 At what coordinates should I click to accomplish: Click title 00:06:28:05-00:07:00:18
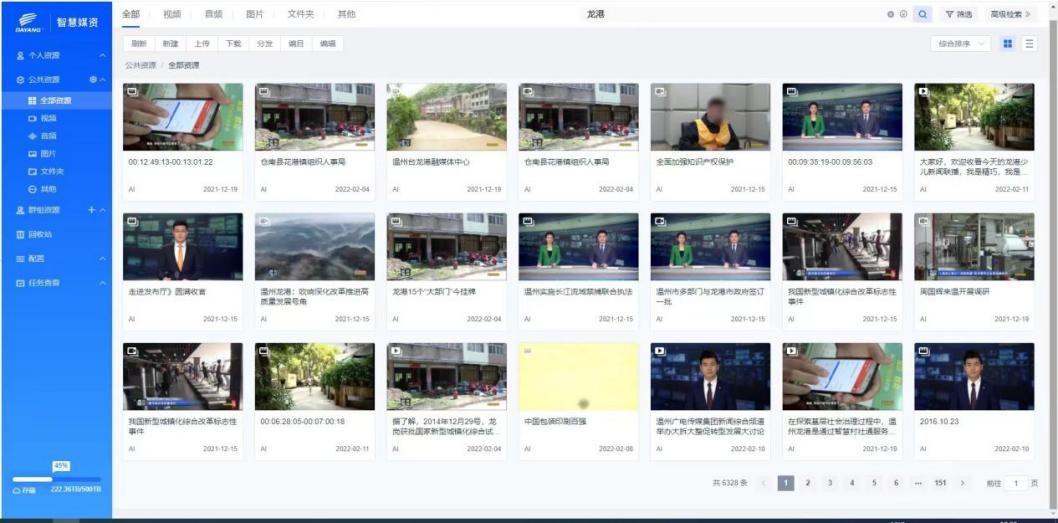pos(303,421)
